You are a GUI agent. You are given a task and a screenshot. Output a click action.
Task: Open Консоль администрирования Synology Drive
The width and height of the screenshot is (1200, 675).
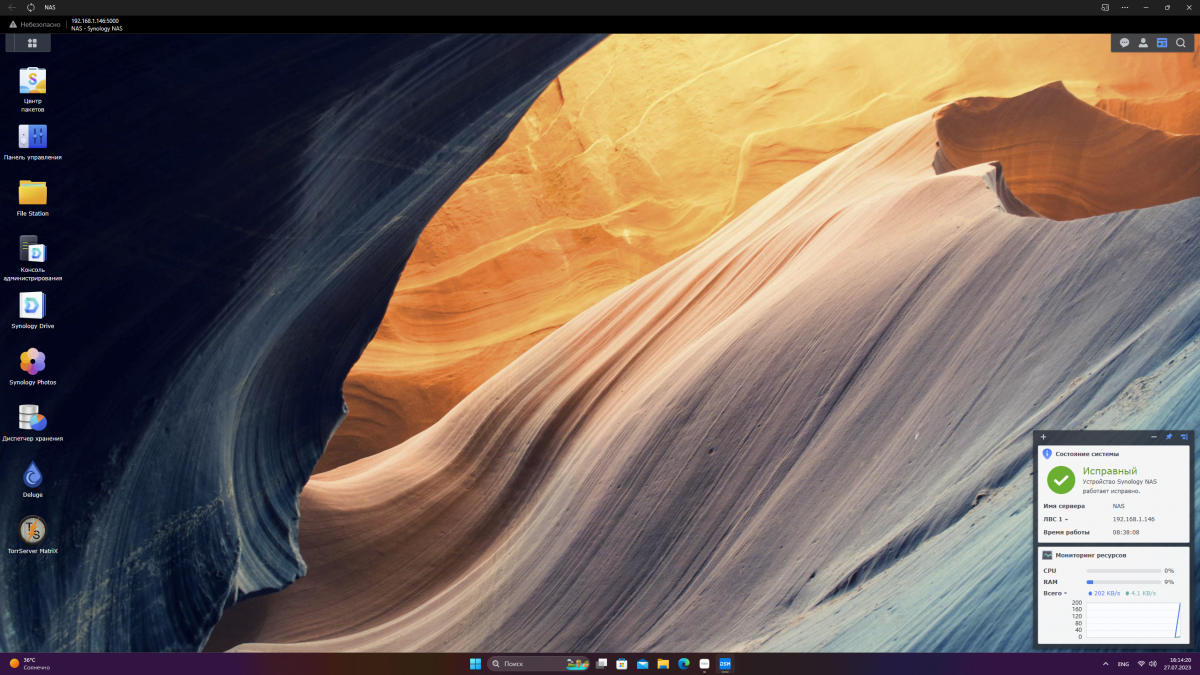33,259
